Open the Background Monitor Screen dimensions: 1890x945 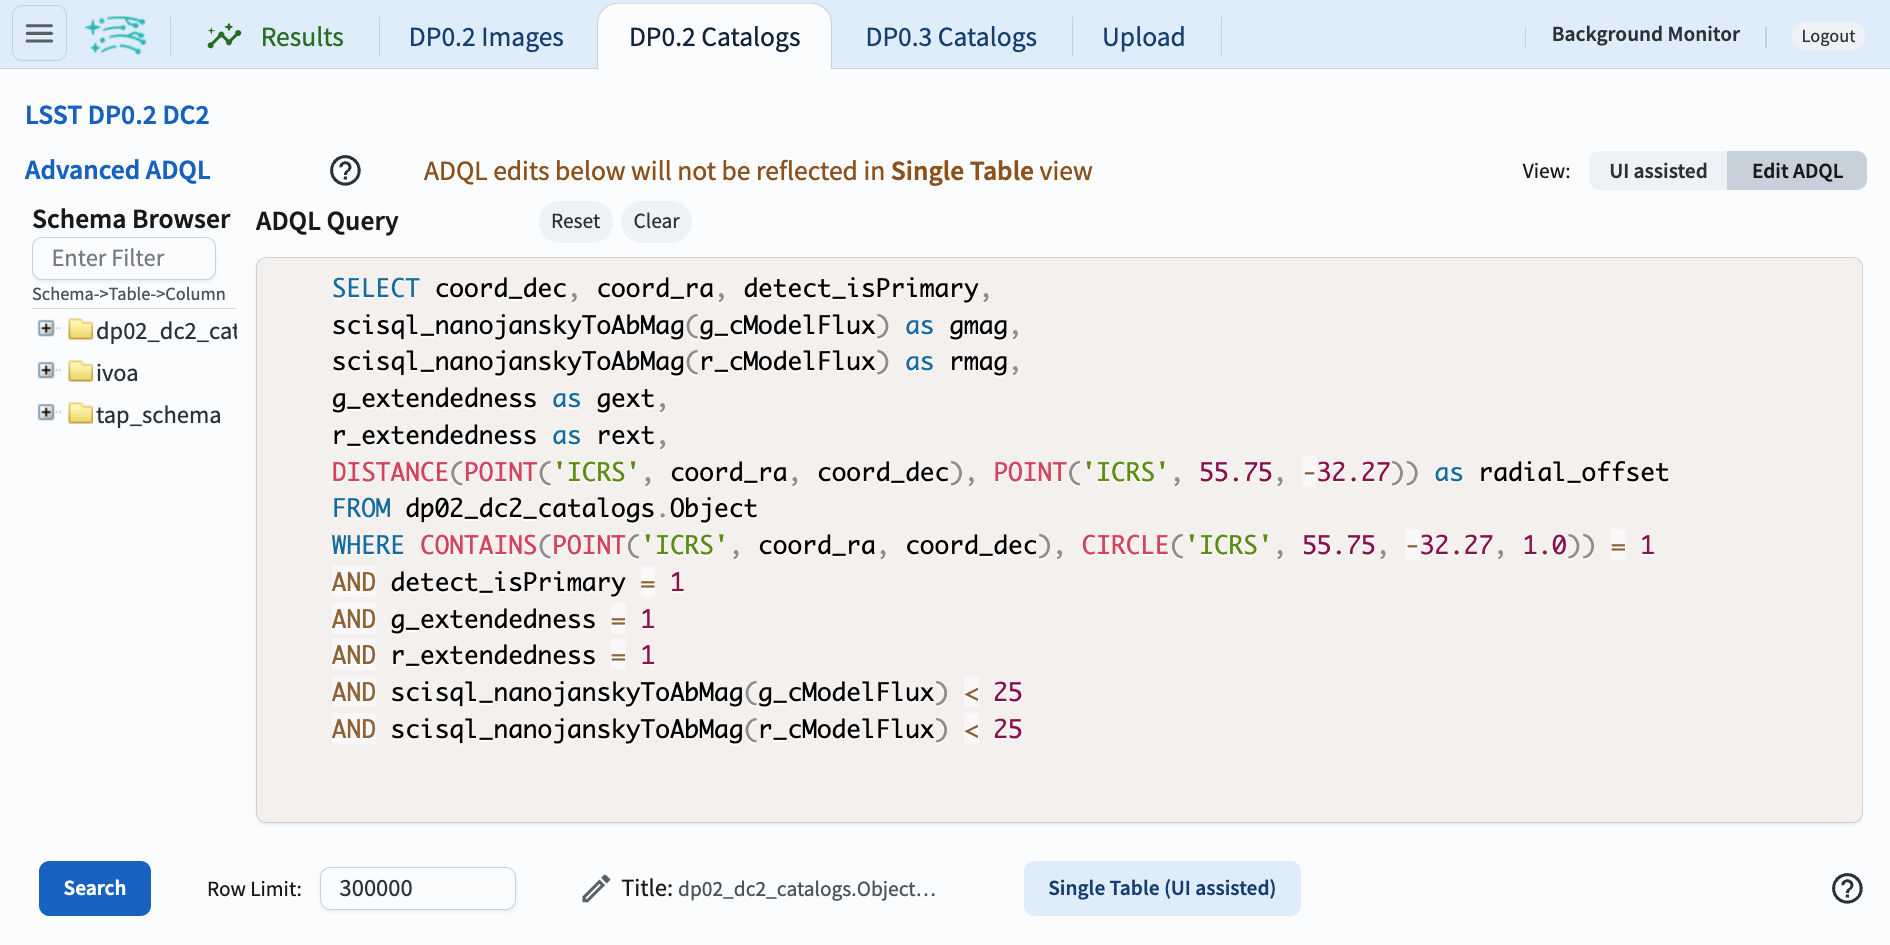(x=1645, y=33)
